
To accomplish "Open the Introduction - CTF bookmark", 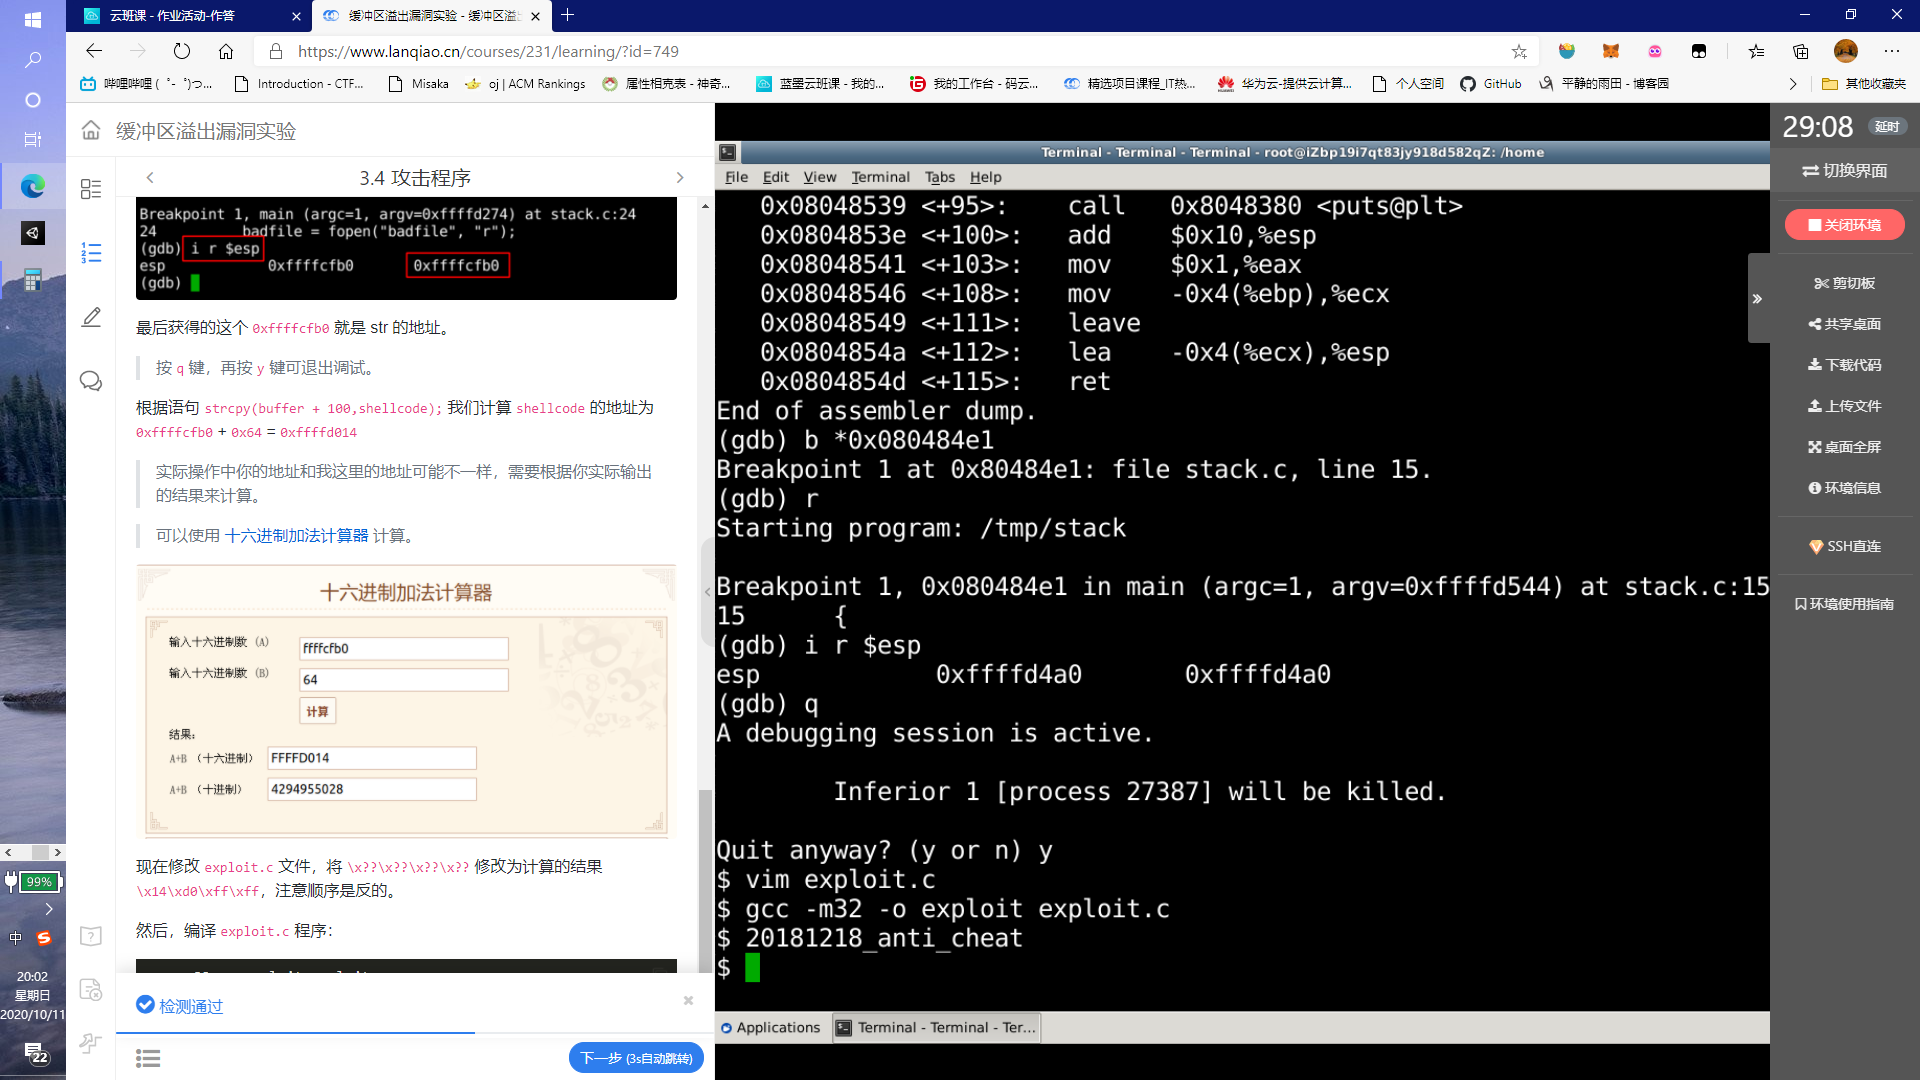I will [299, 84].
